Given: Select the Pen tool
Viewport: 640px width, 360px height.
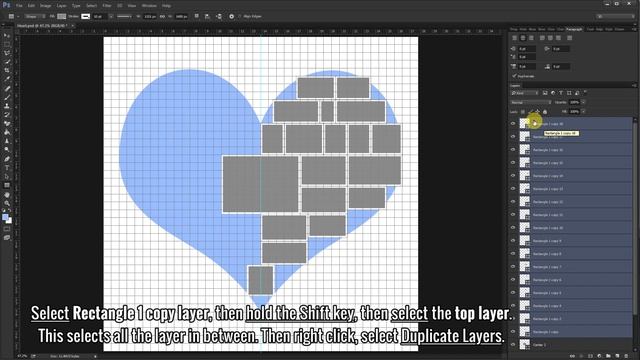Looking at the screenshot, I should [x=7, y=159].
